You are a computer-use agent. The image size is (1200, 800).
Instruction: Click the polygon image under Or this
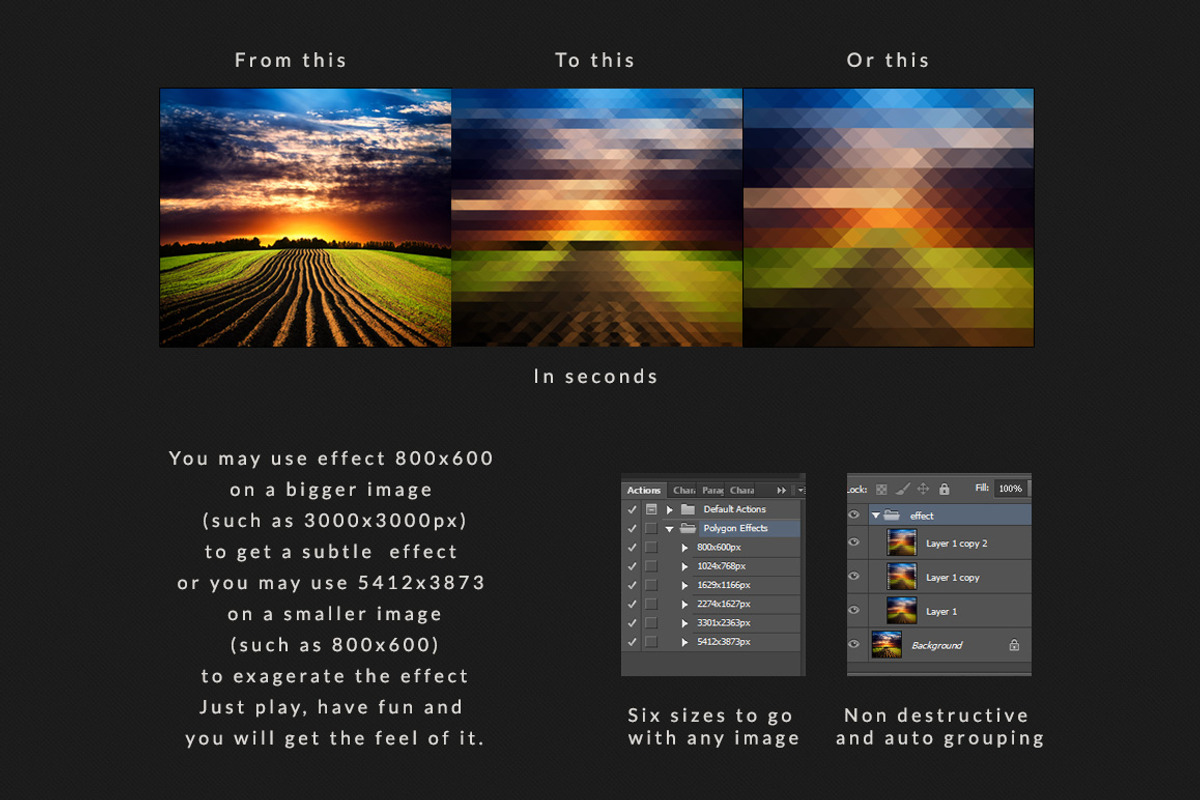point(888,217)
